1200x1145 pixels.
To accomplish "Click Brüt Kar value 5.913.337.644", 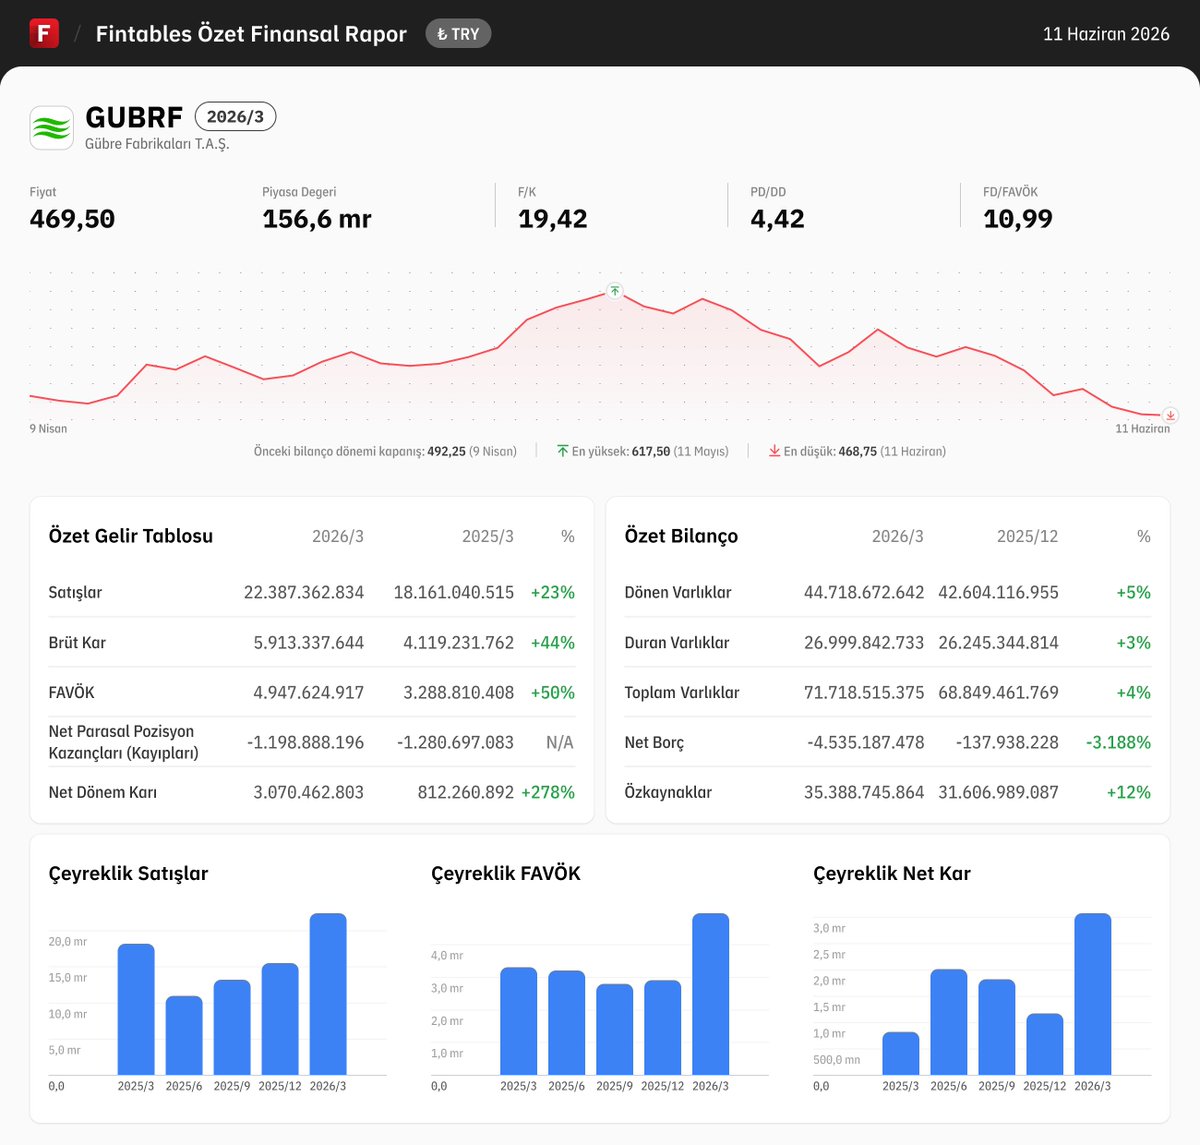I will (309, 643).
